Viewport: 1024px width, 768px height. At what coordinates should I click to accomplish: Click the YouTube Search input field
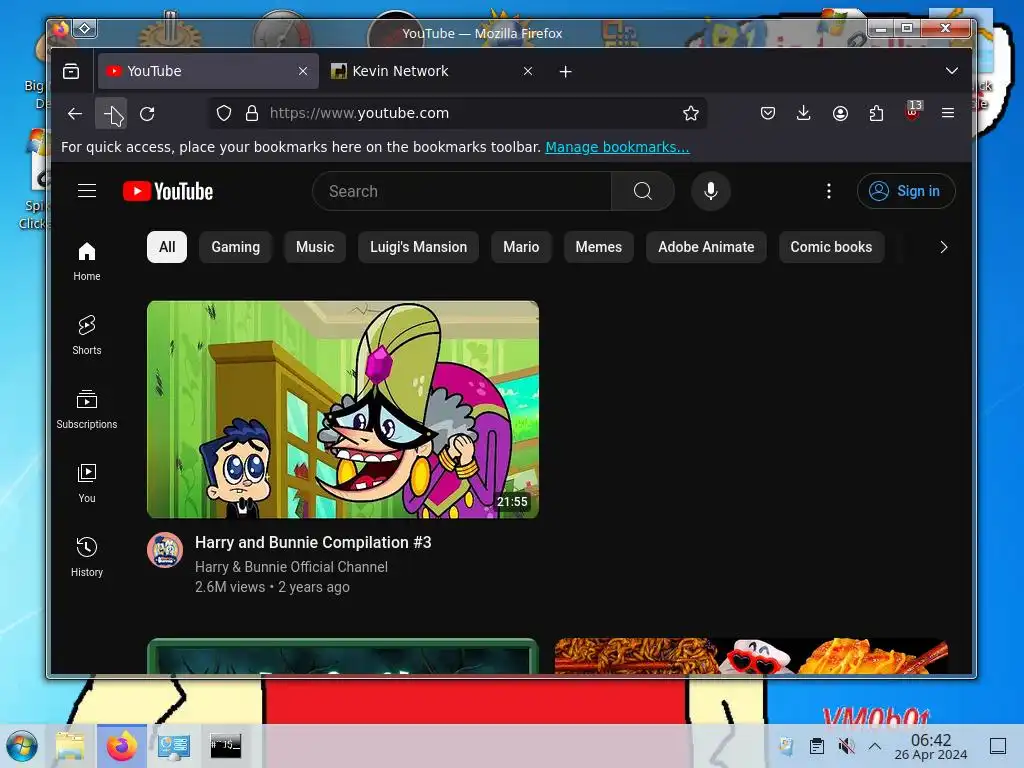462,191
